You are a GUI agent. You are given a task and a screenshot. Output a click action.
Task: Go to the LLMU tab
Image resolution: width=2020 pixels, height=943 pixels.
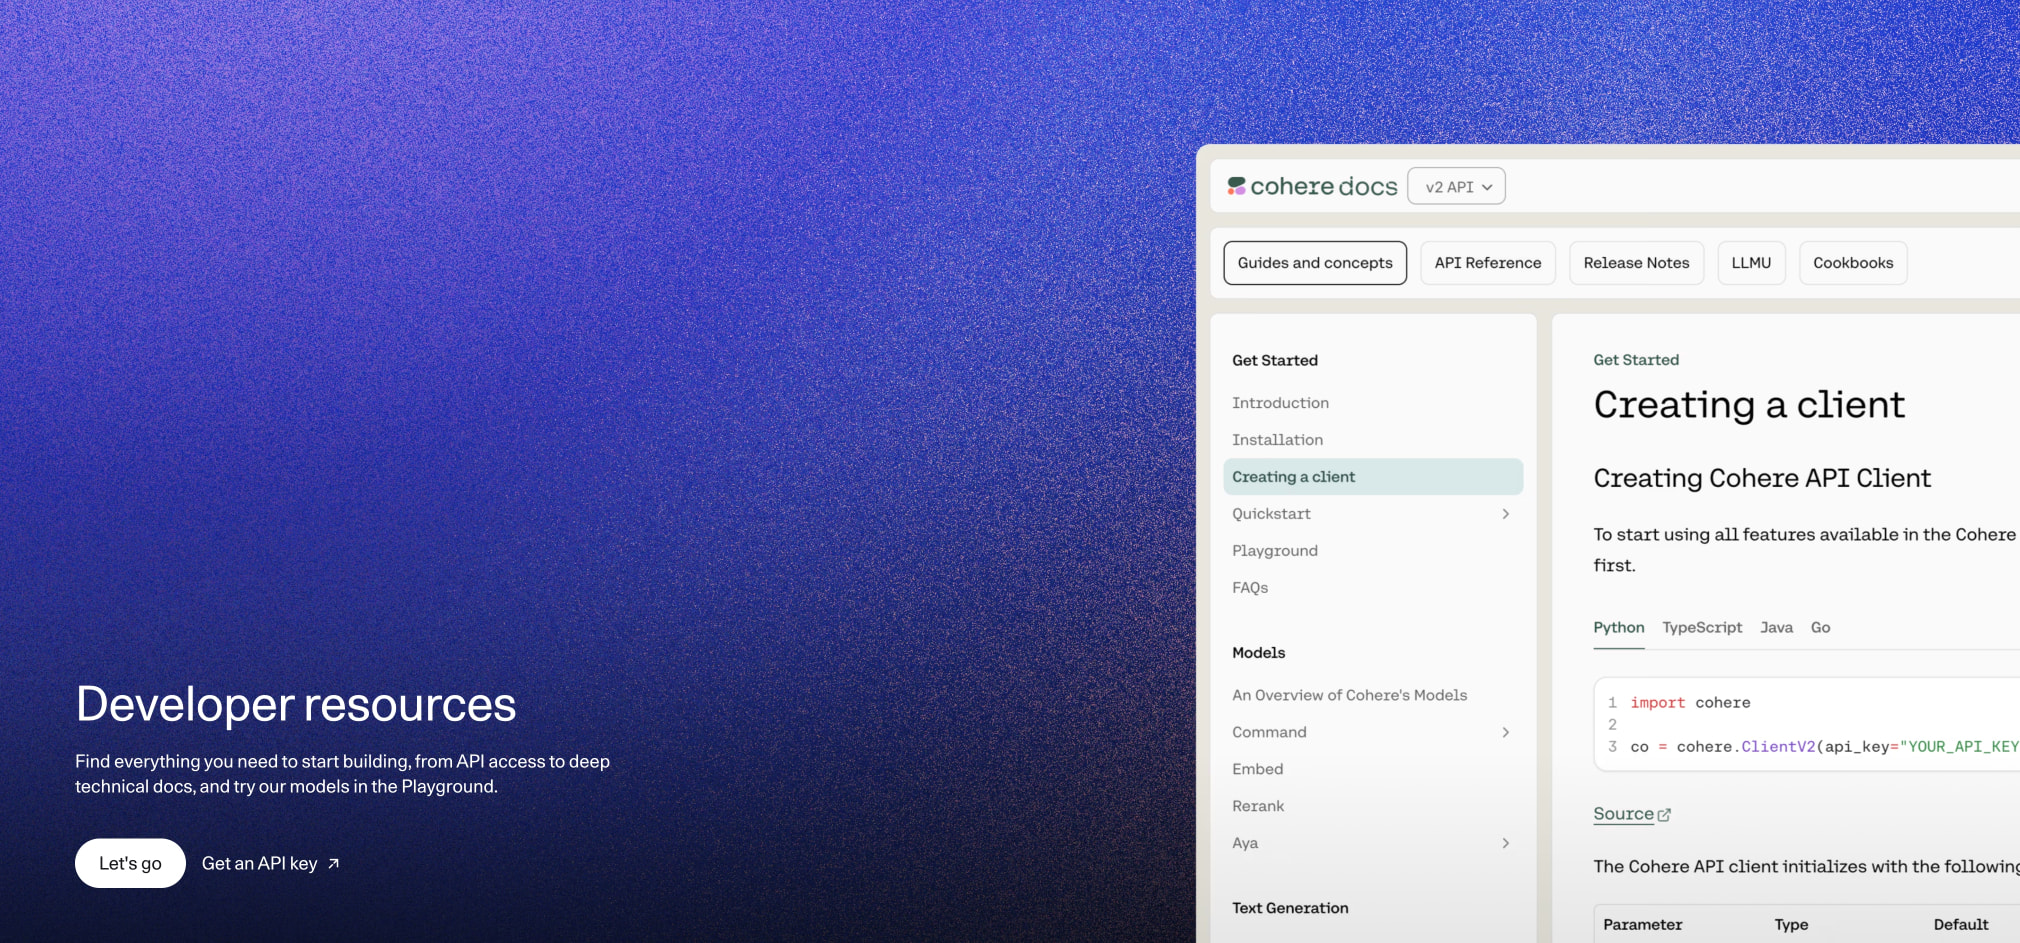click(x=1751, y=263)
